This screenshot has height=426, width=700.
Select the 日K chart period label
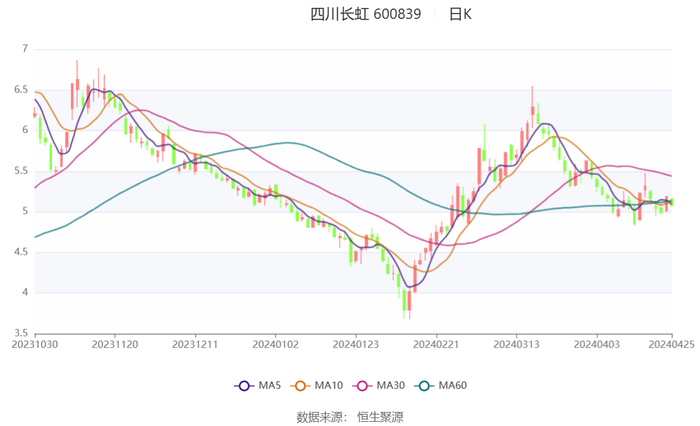460,15
